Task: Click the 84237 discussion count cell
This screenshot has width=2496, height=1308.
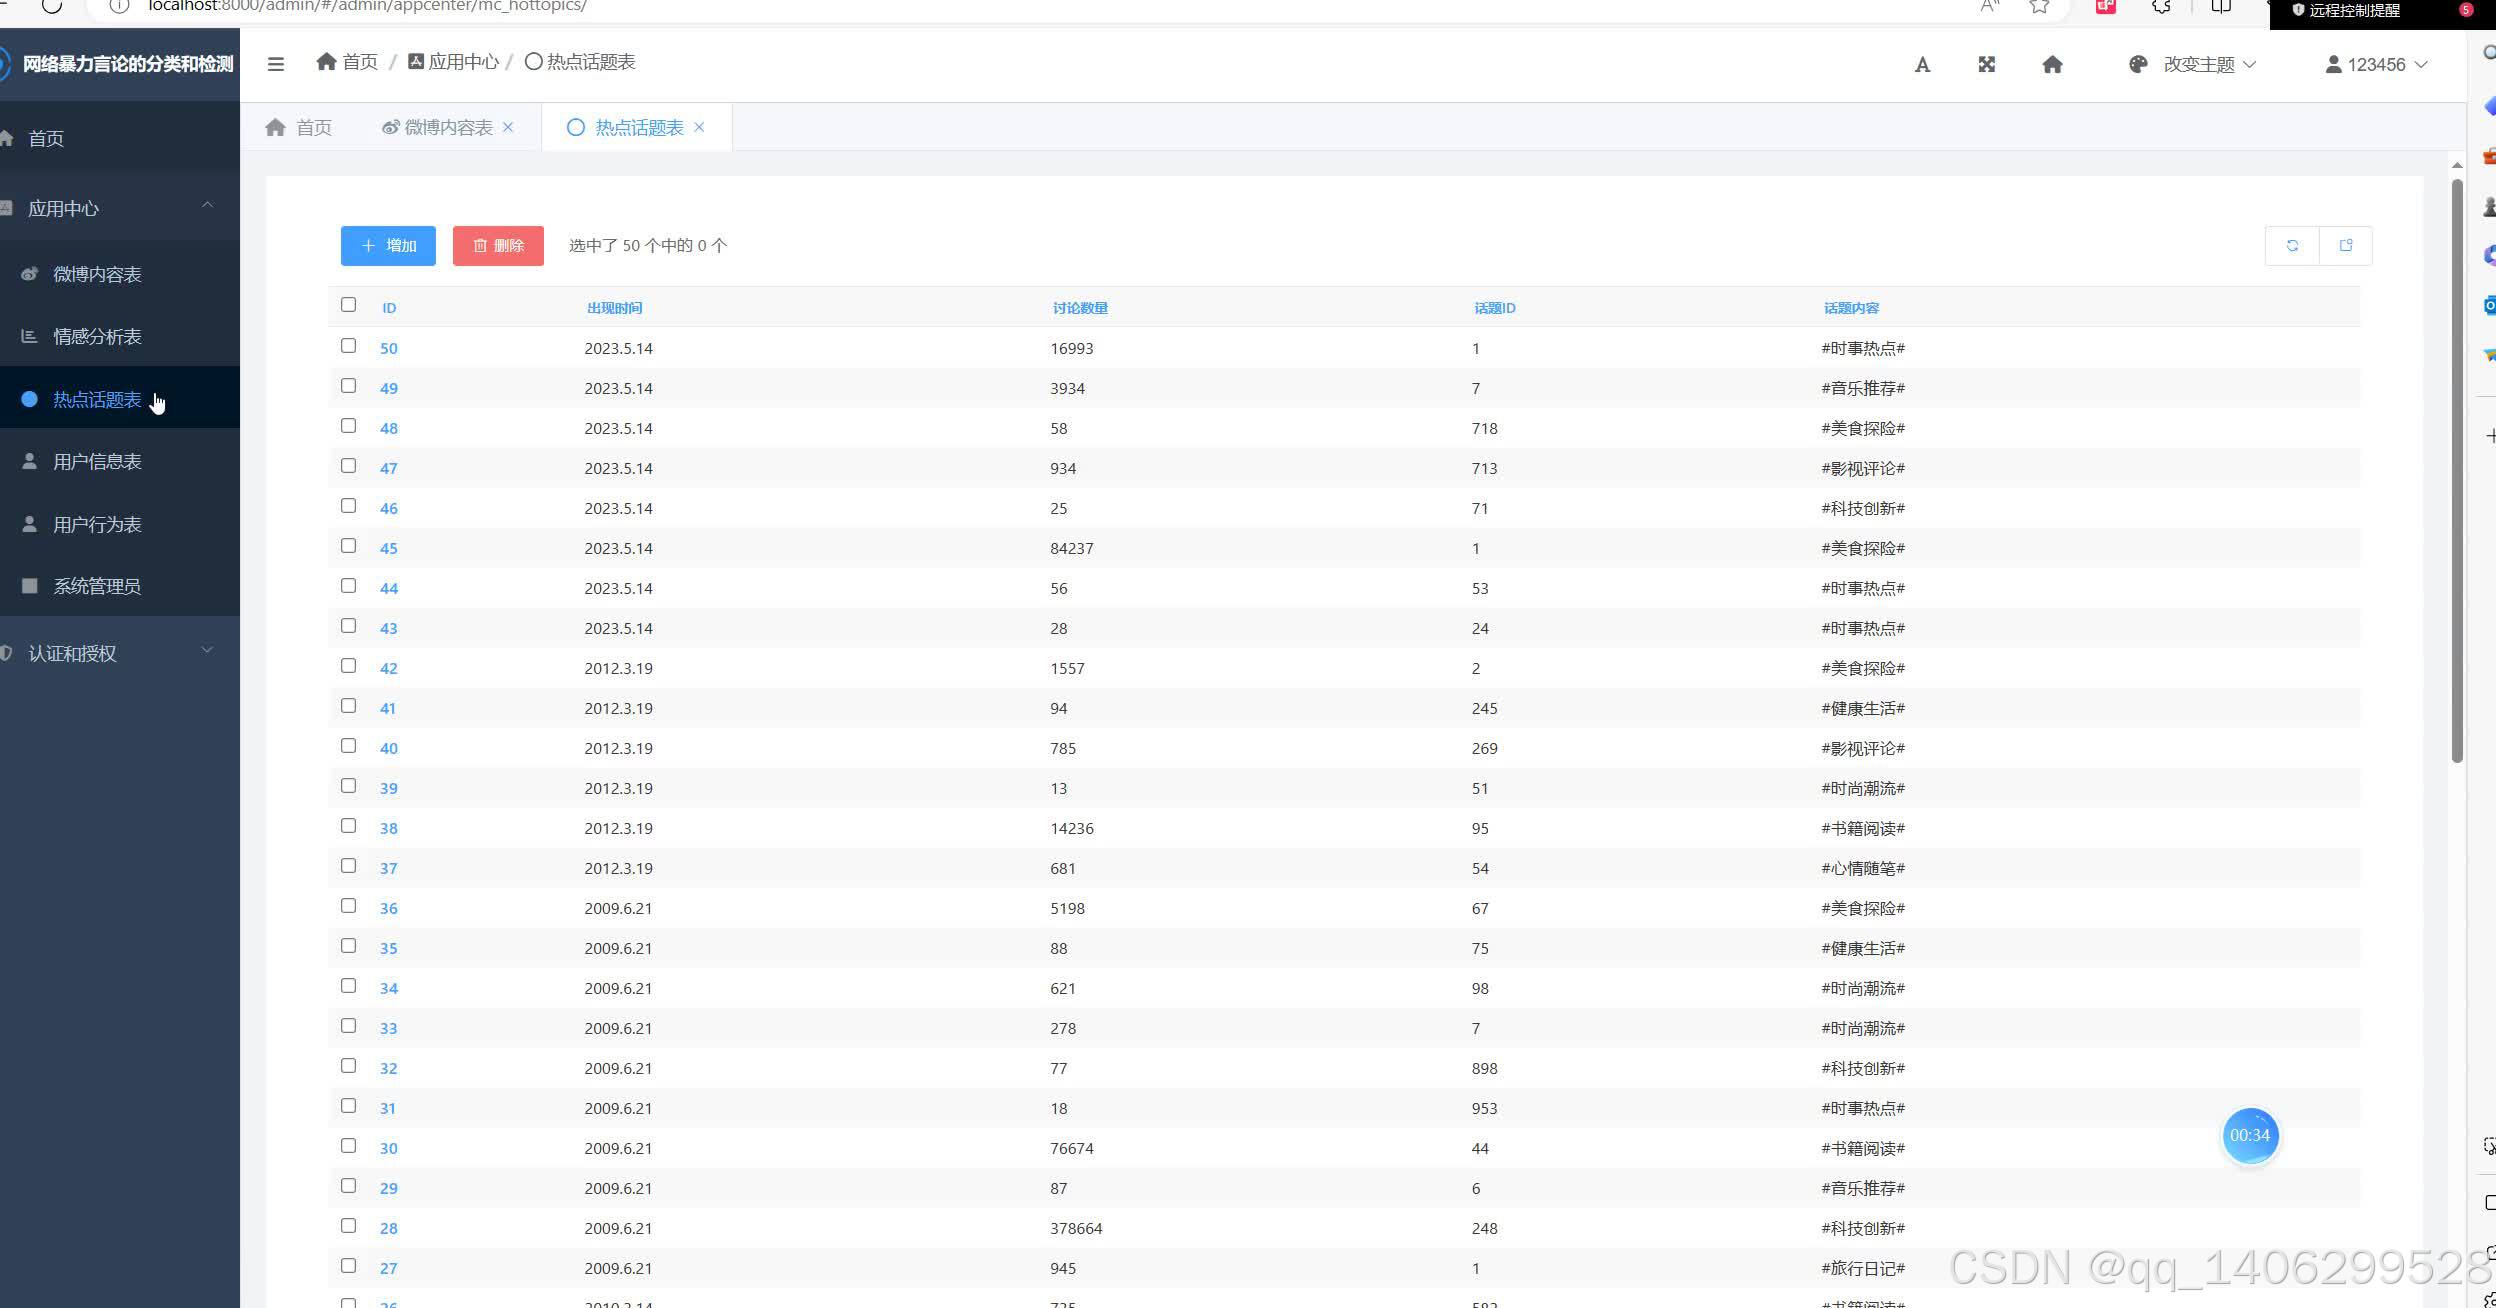Action: [1072, 548]
